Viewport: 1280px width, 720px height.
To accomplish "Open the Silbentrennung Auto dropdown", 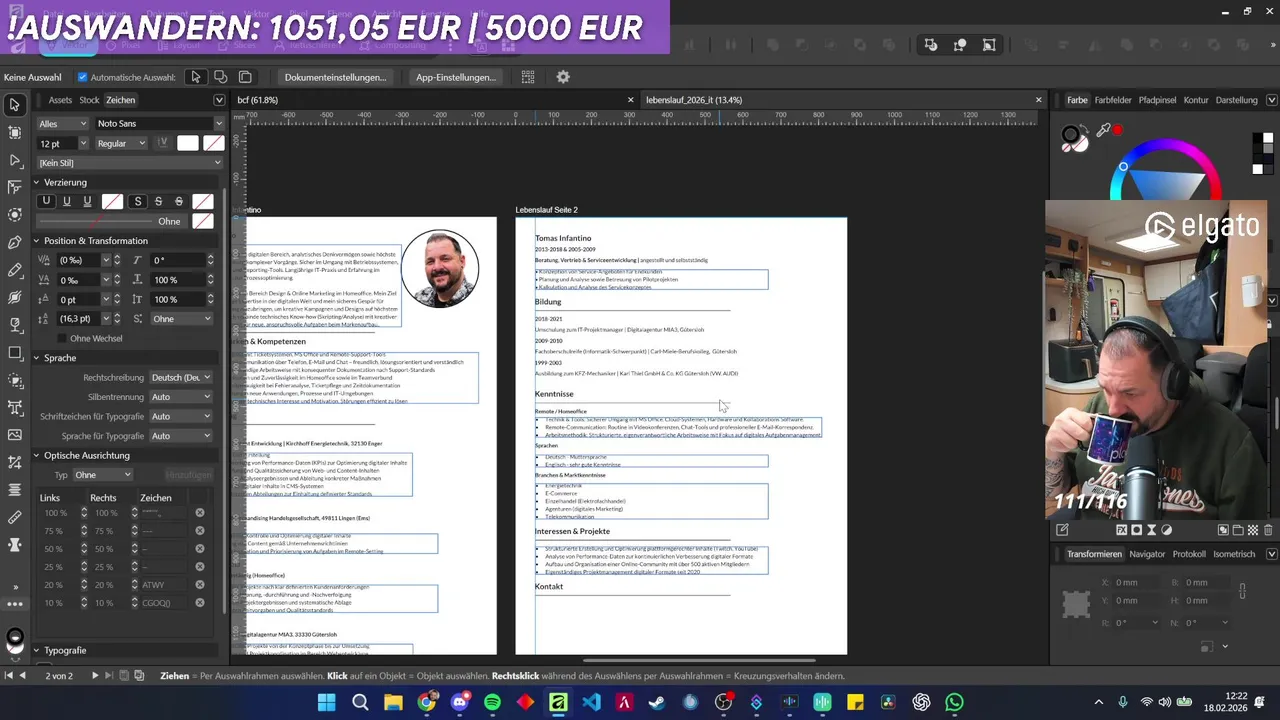I will (181, 397).
